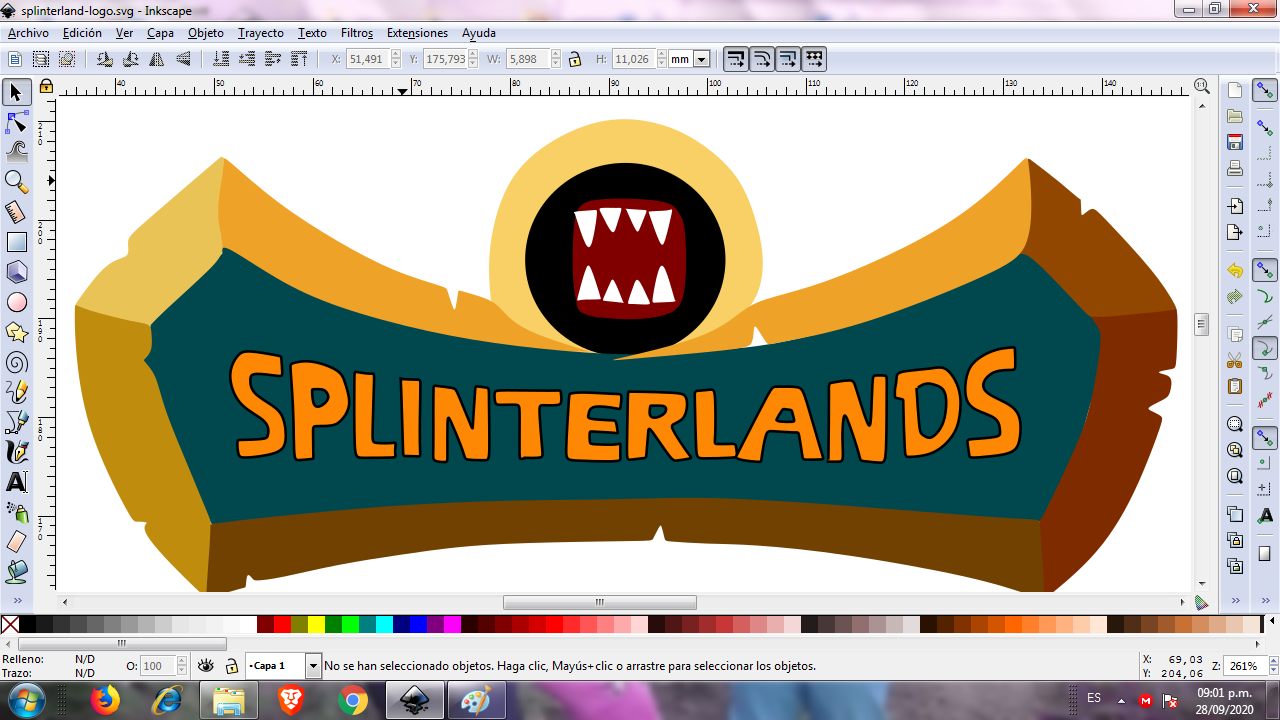
Task: Expand the snap bar overflow chevron
Action: (x=1265, y=601)
